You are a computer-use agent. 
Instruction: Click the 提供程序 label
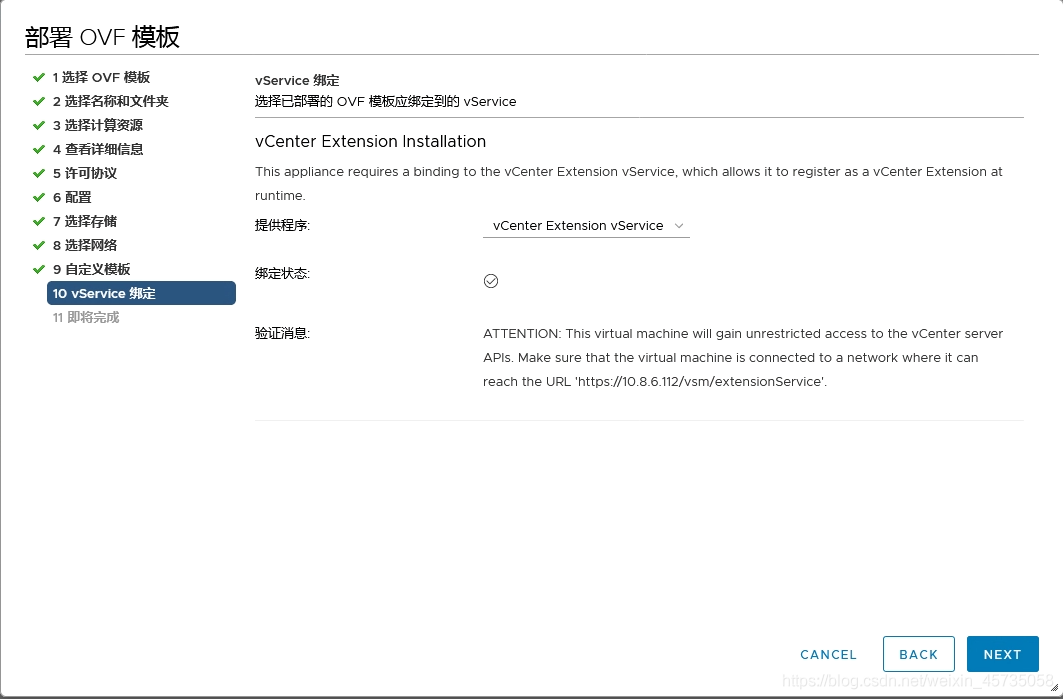pos(282,225)
